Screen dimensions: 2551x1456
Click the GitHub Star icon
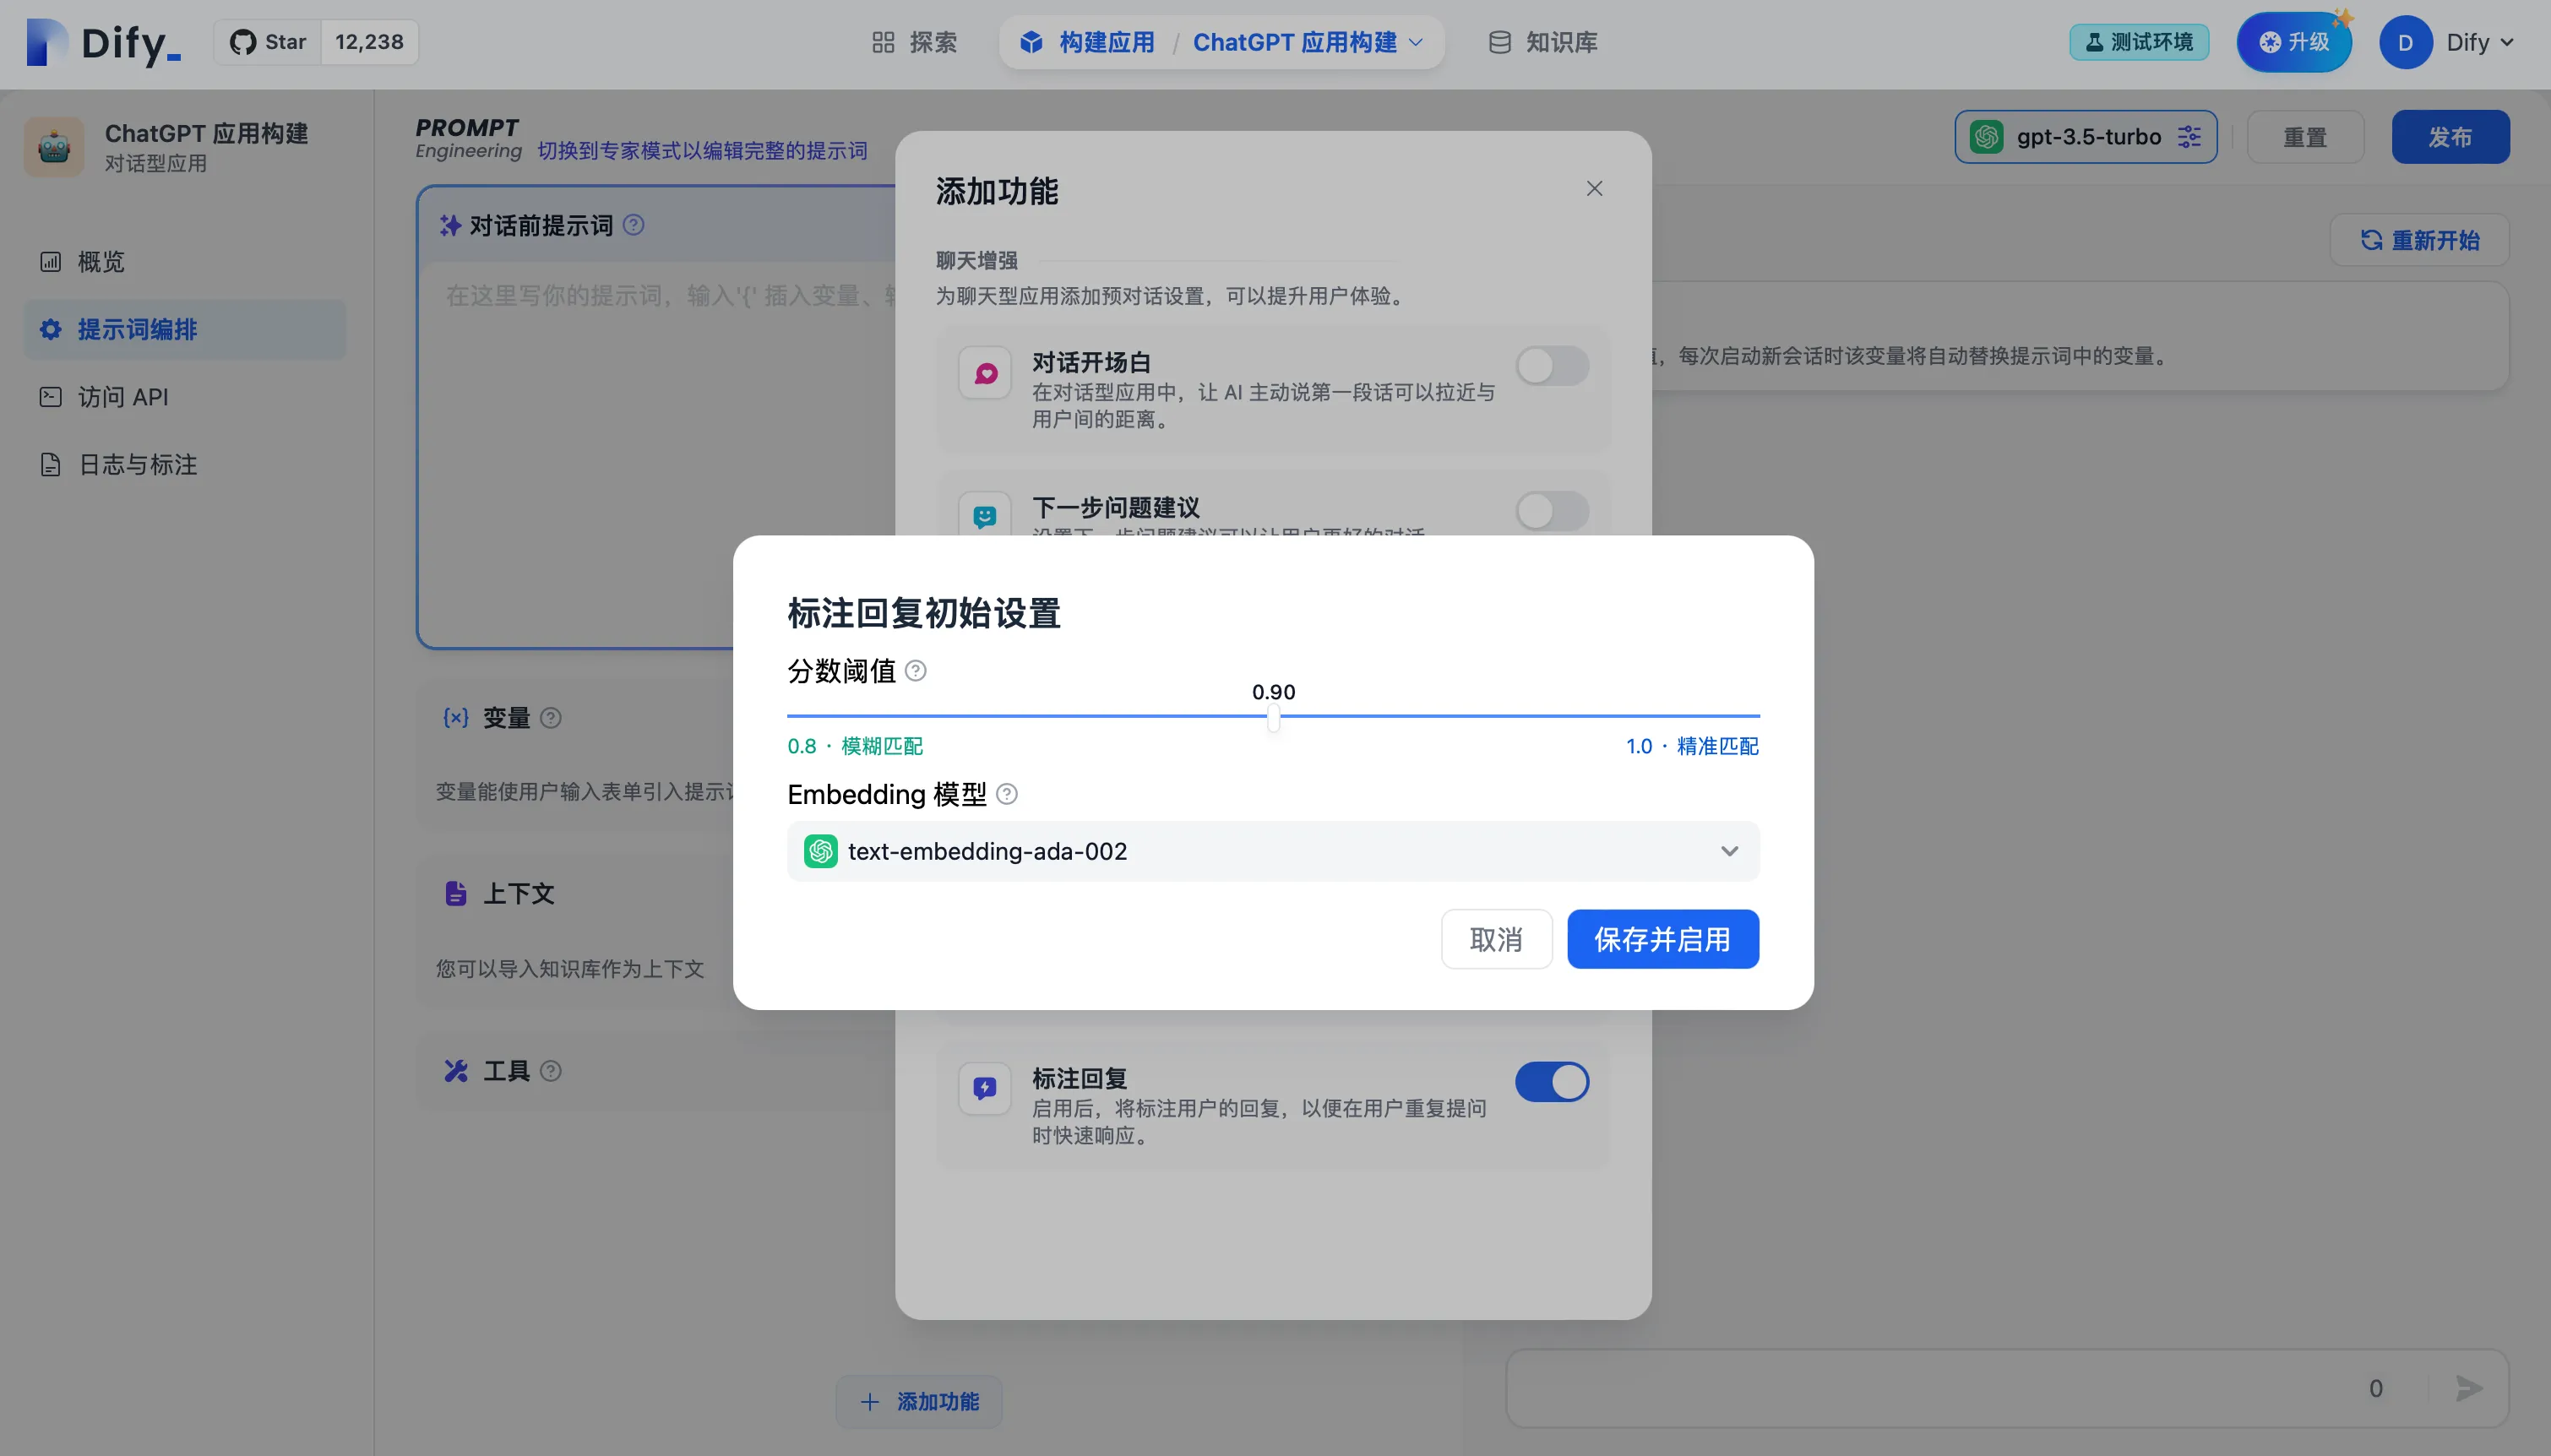pos(243,42)
